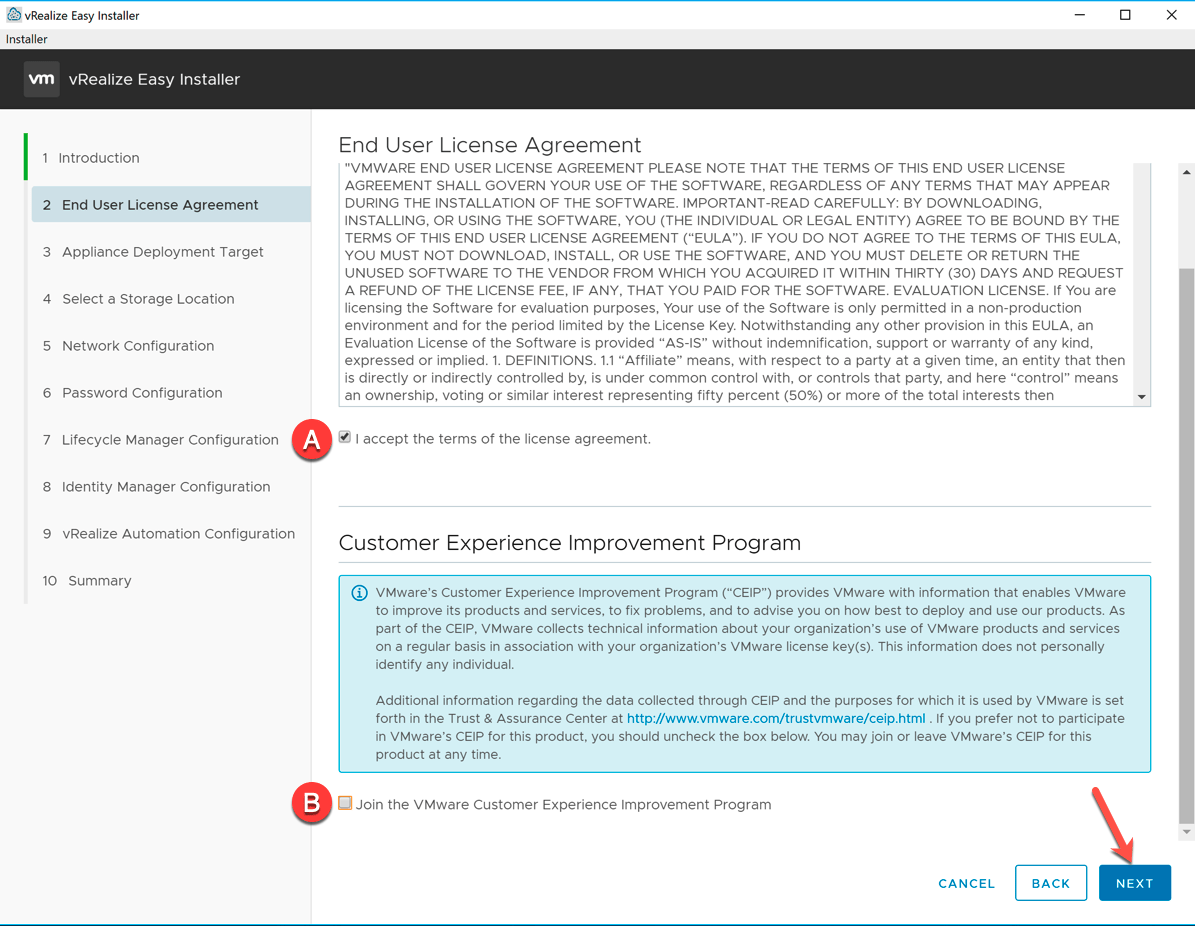Click the EULA text box scroll down arrow
The width and height of the screenshot is (1195, 926).
[1141, 396]
